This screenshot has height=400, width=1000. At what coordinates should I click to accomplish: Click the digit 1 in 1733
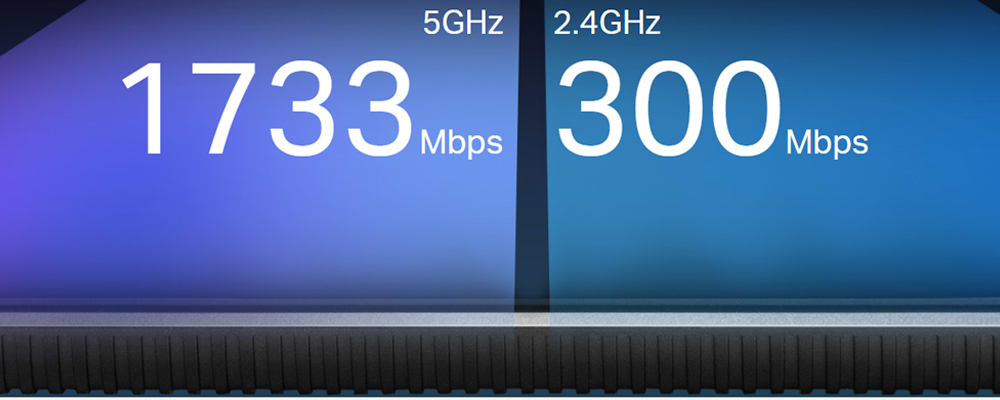point(145,109)
